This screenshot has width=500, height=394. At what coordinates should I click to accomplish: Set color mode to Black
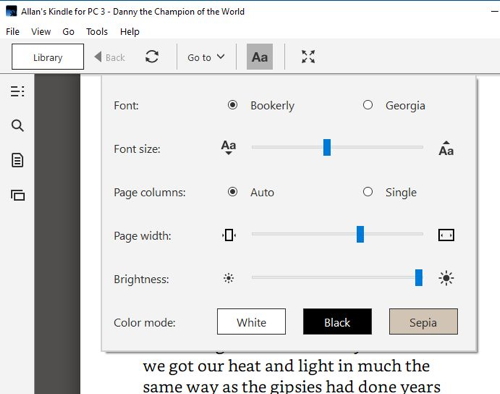tap(337, 322)
